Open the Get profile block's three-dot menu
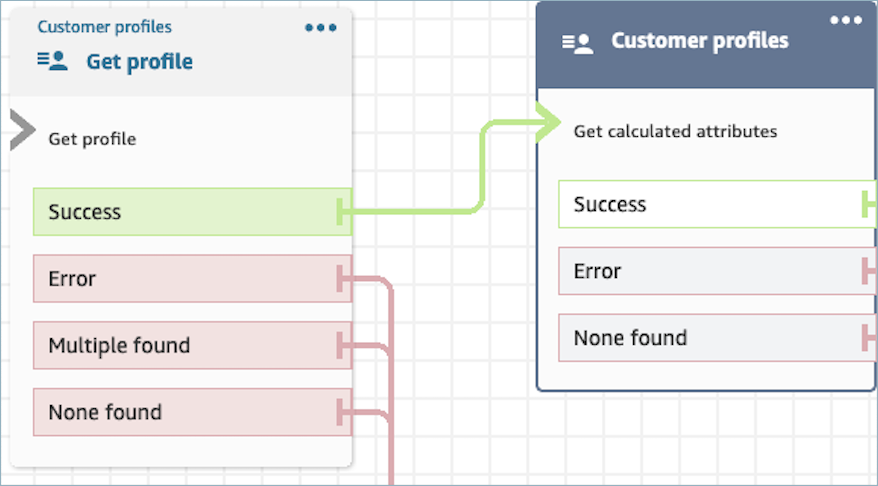878x486 pixels. 321,28
